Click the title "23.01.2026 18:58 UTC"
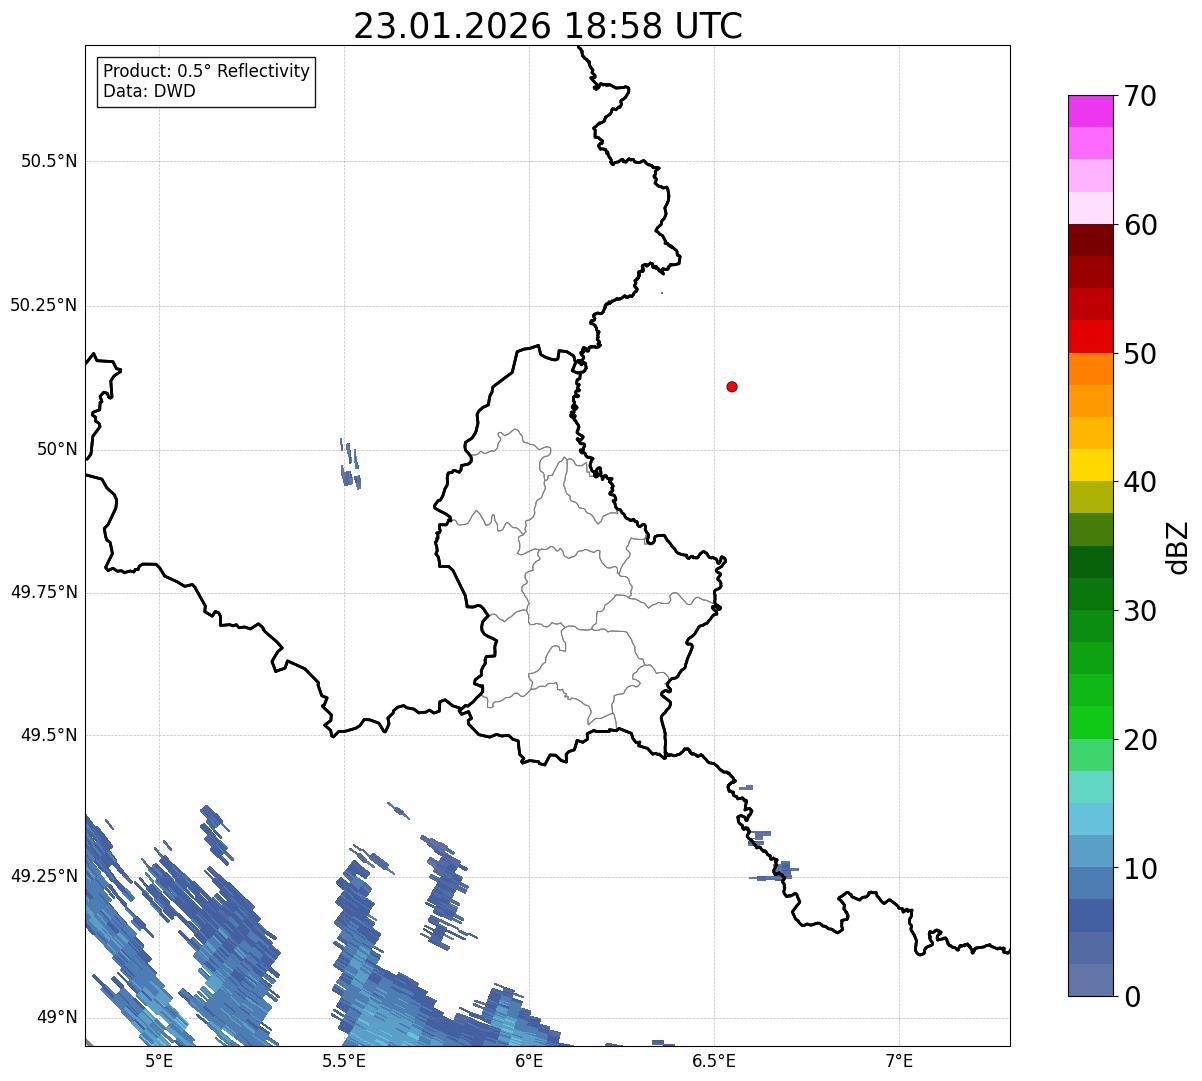 click(548, 26)
